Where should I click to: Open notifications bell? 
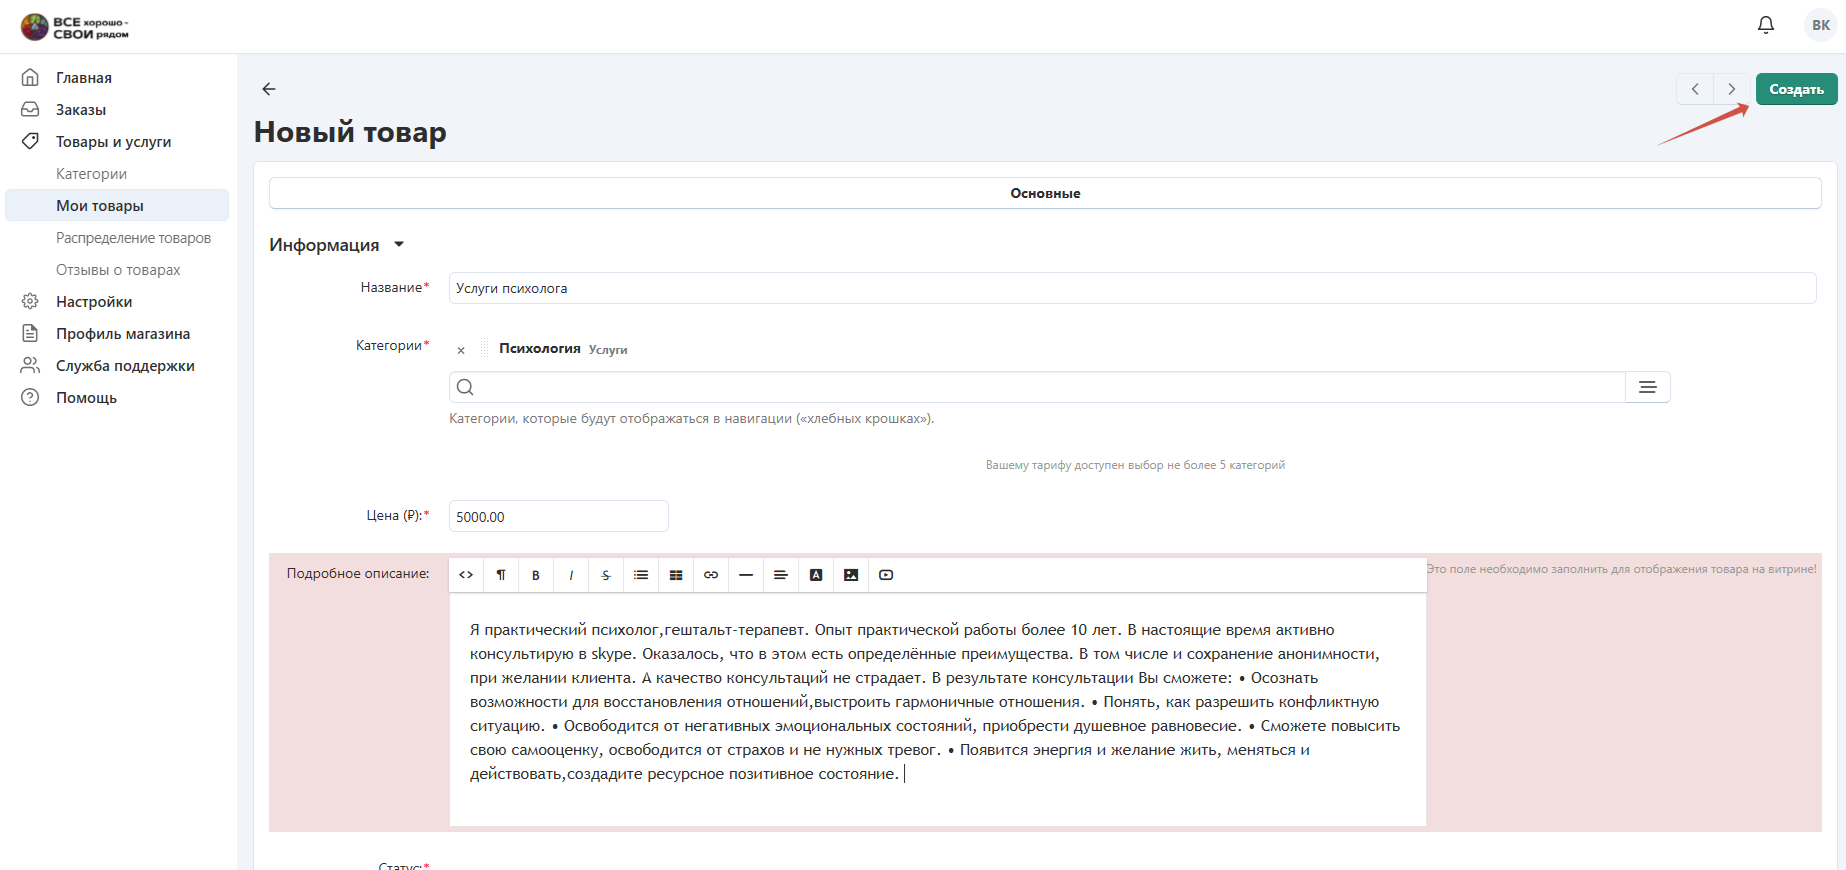coord(1766,25)
